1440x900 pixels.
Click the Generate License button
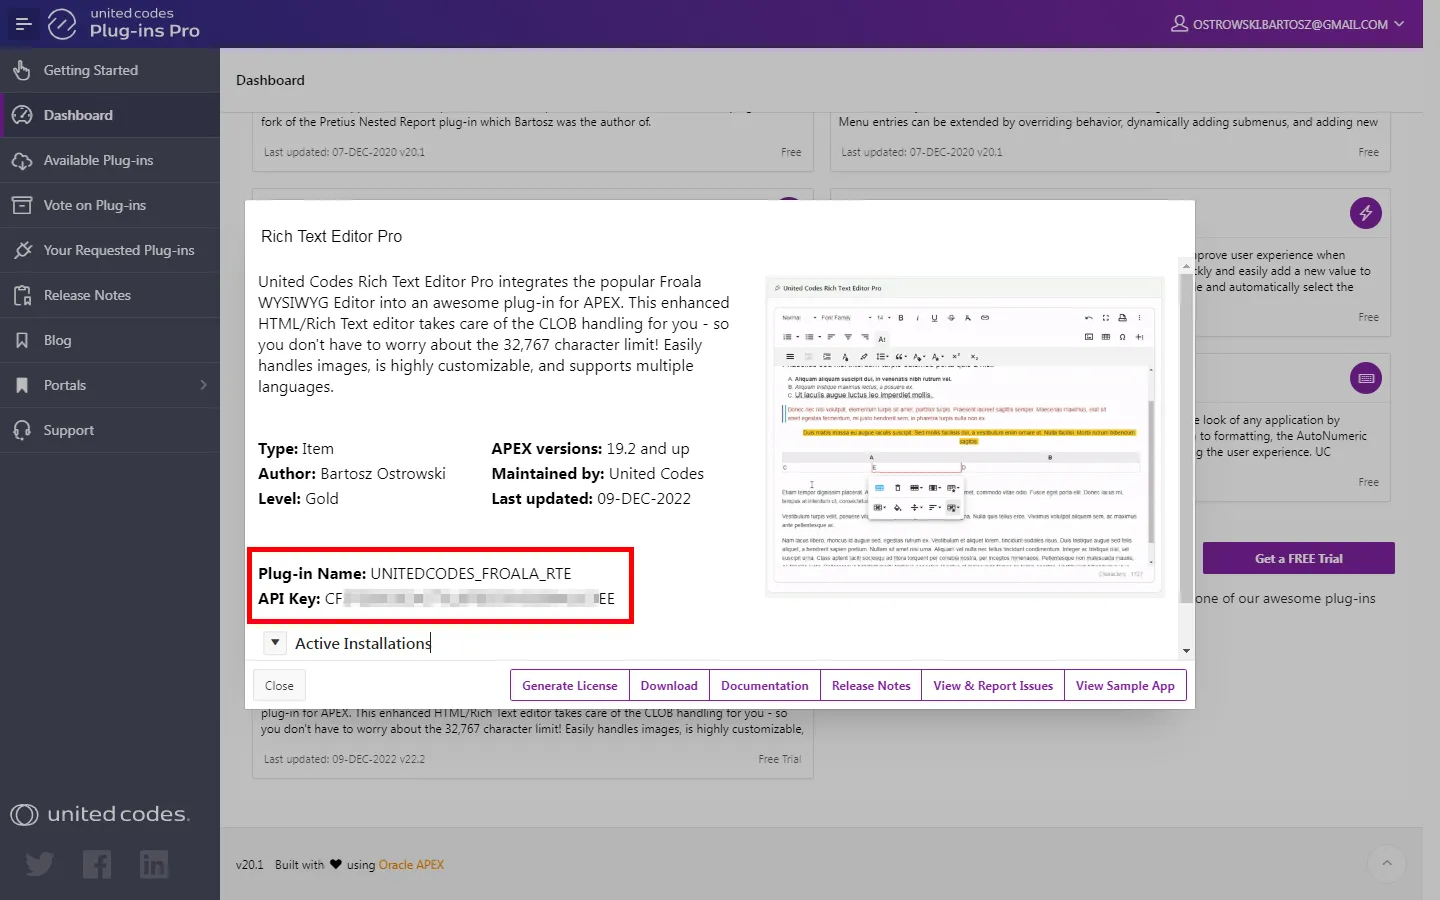point(569,686)
